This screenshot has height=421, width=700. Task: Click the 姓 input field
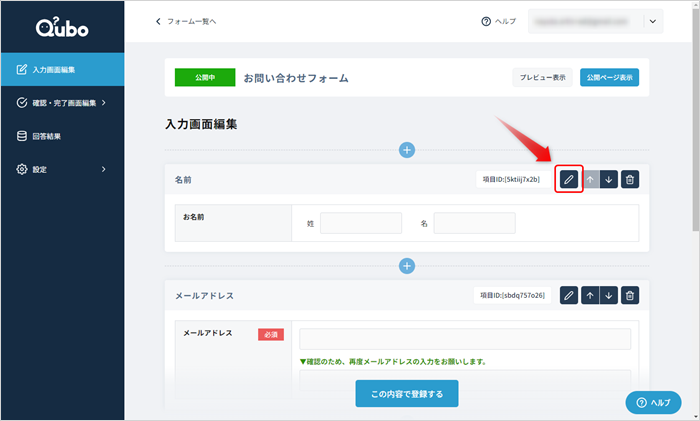(361, 223)
